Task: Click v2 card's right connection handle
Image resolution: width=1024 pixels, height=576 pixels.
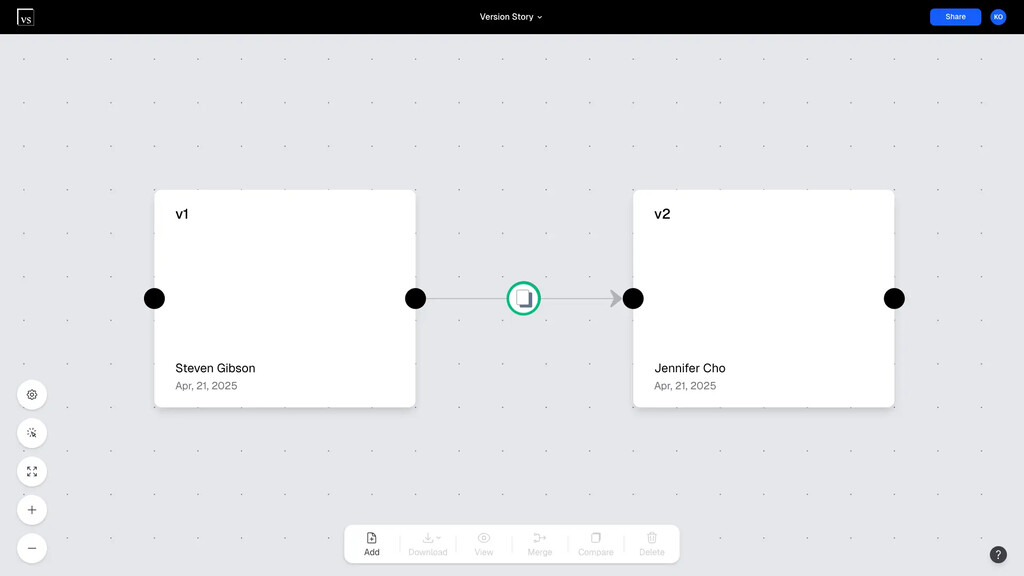Action: point(894,298)
